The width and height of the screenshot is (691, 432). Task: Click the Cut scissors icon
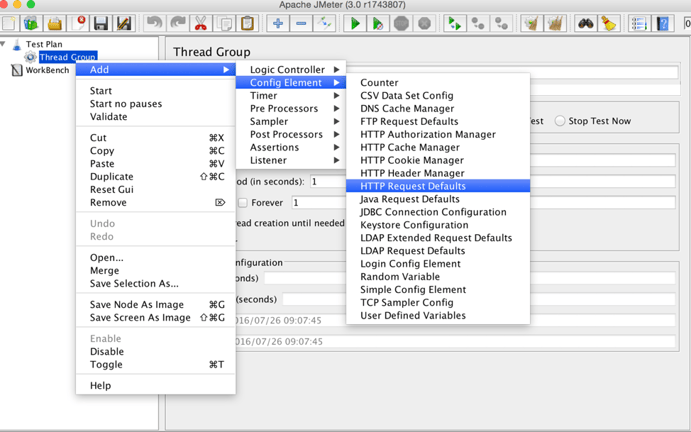click(201, 23)
